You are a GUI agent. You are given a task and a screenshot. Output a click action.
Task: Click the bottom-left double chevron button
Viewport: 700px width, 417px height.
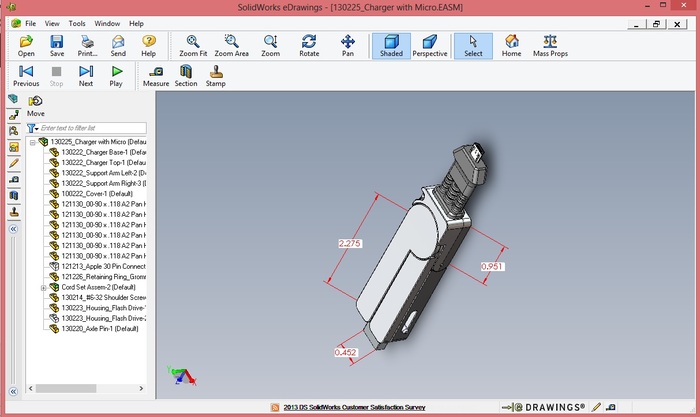click(13, 392)
